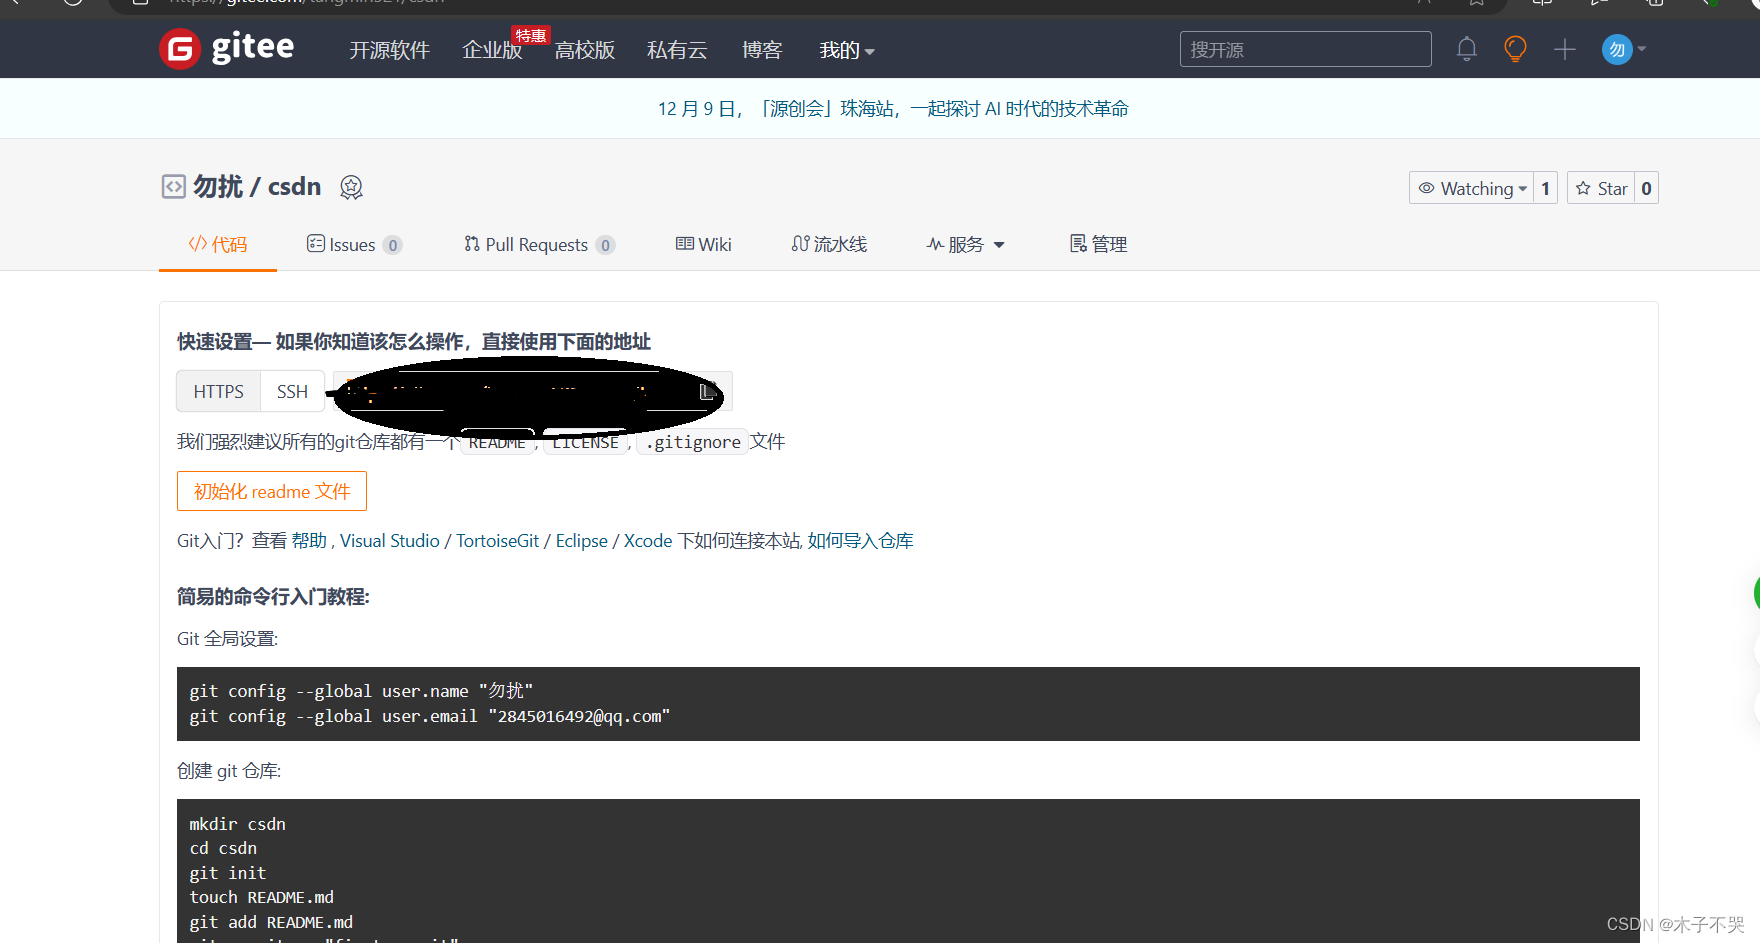Click the Watching count 1
This screenshot has width=1760, height=943.
pos(1545,188)
